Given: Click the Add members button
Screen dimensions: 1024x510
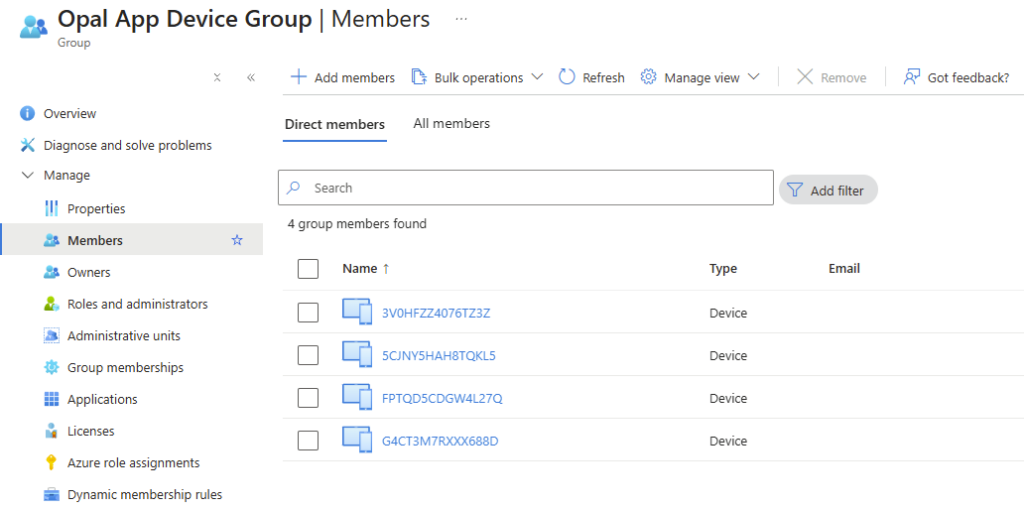Looking at the screenshot, I should click(342, 77).
